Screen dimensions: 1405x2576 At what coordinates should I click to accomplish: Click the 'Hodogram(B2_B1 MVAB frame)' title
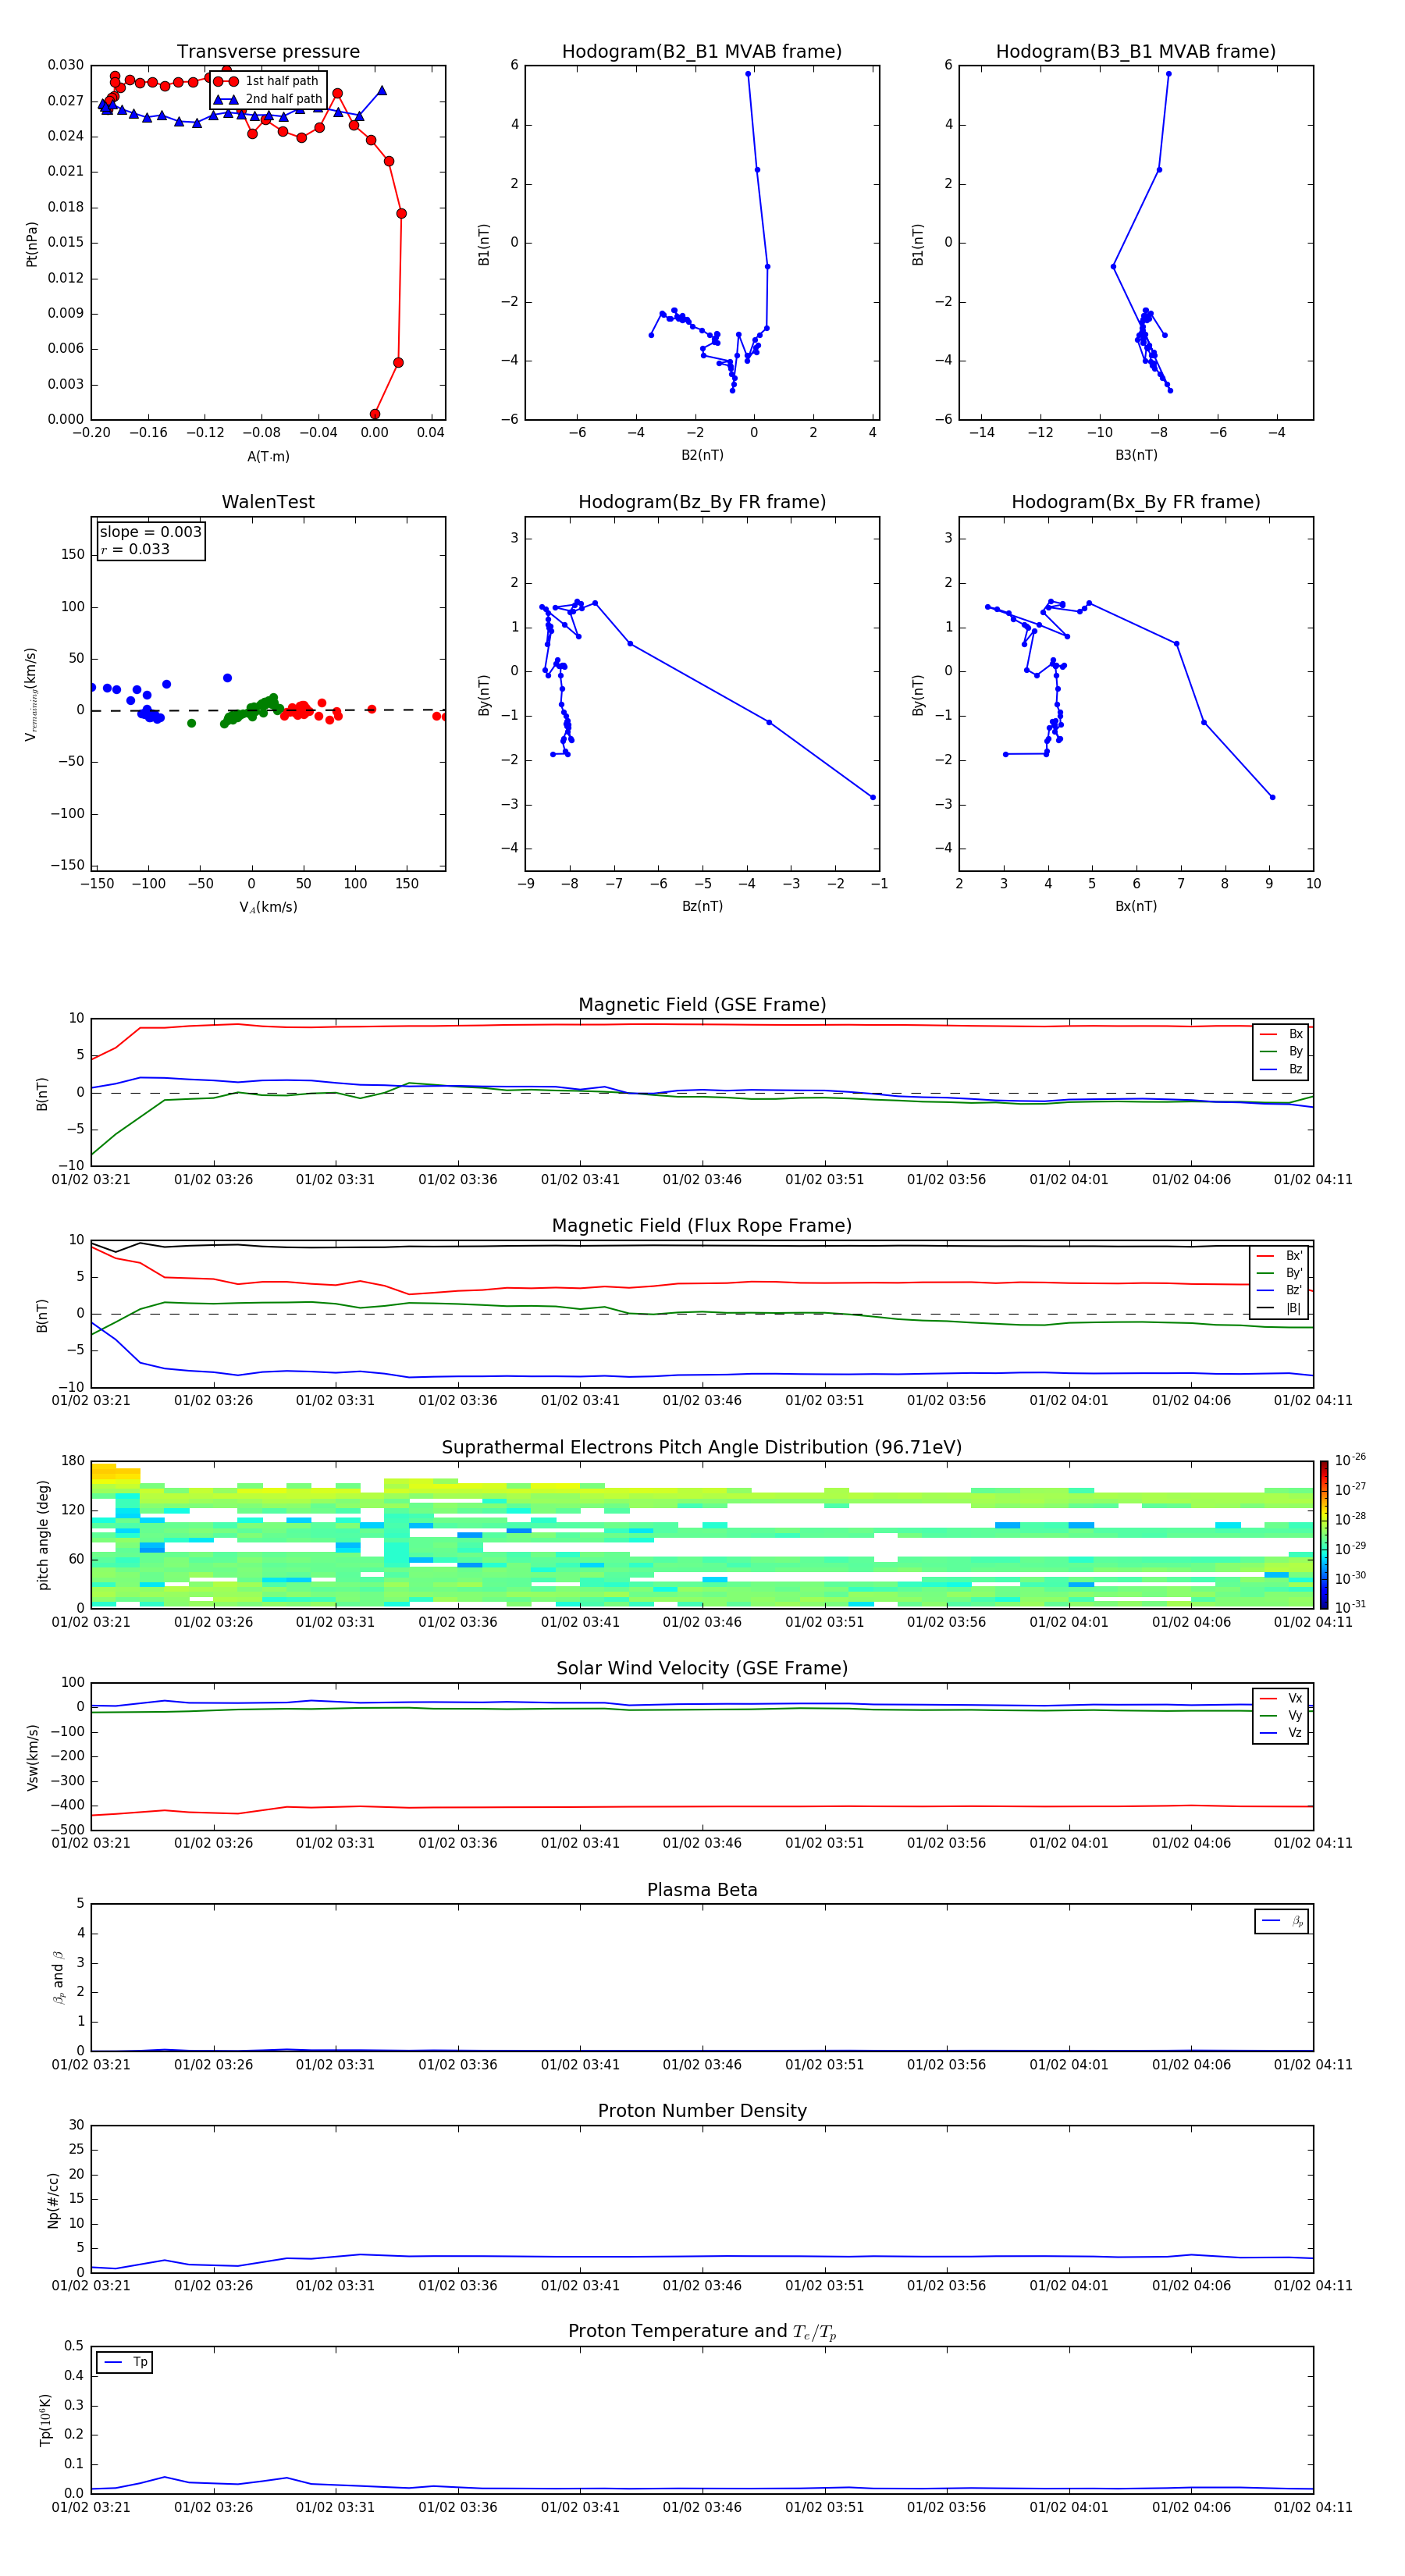pyautogui.click(x=702, y=52)
